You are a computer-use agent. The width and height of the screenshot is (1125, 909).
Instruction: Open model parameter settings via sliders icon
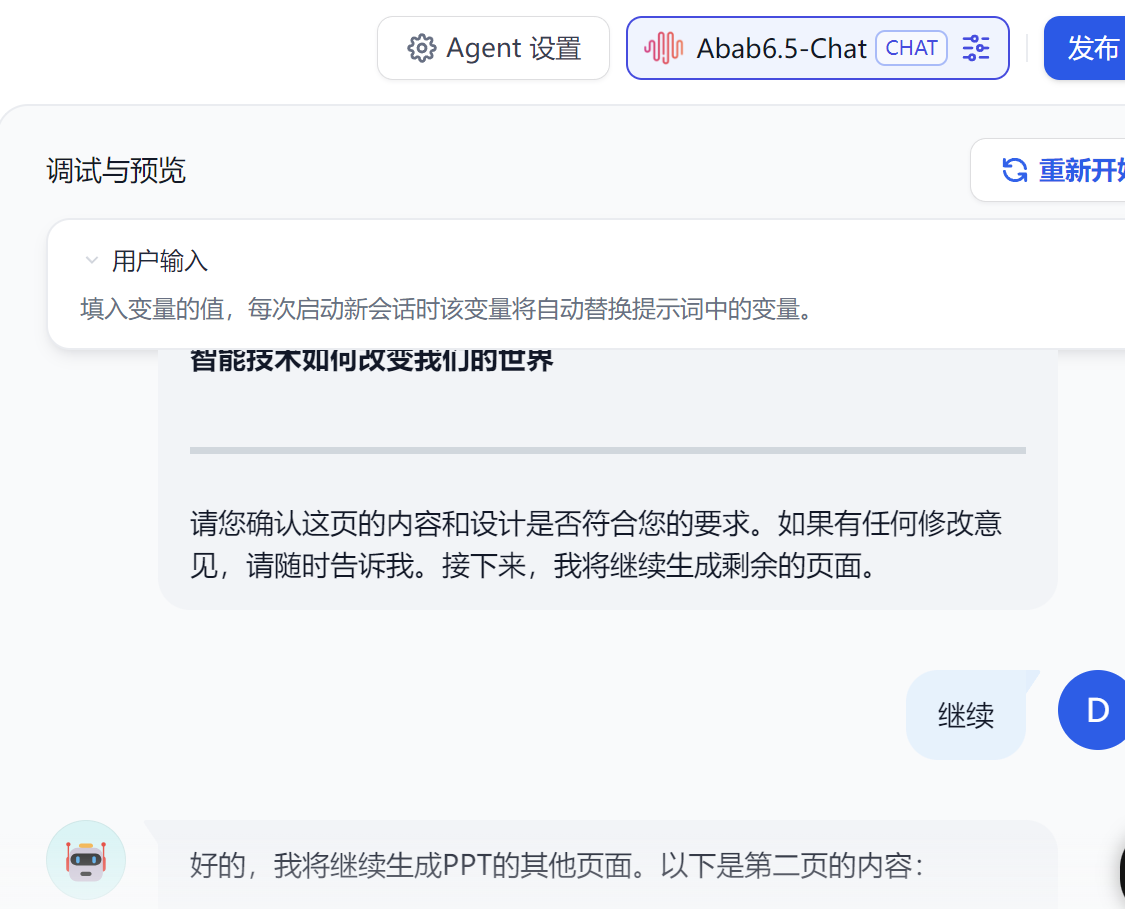pos(975,47)
